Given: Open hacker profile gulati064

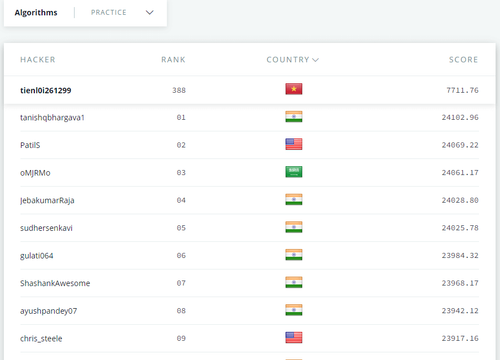Looking at the screenshot, I should click(37, 256).
